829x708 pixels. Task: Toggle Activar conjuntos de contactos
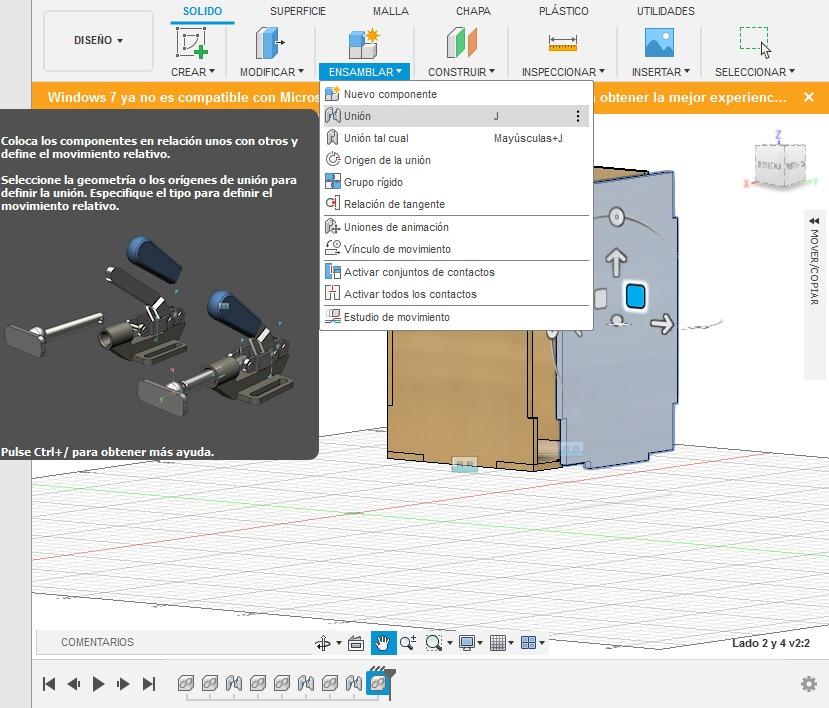pos(418,272)
